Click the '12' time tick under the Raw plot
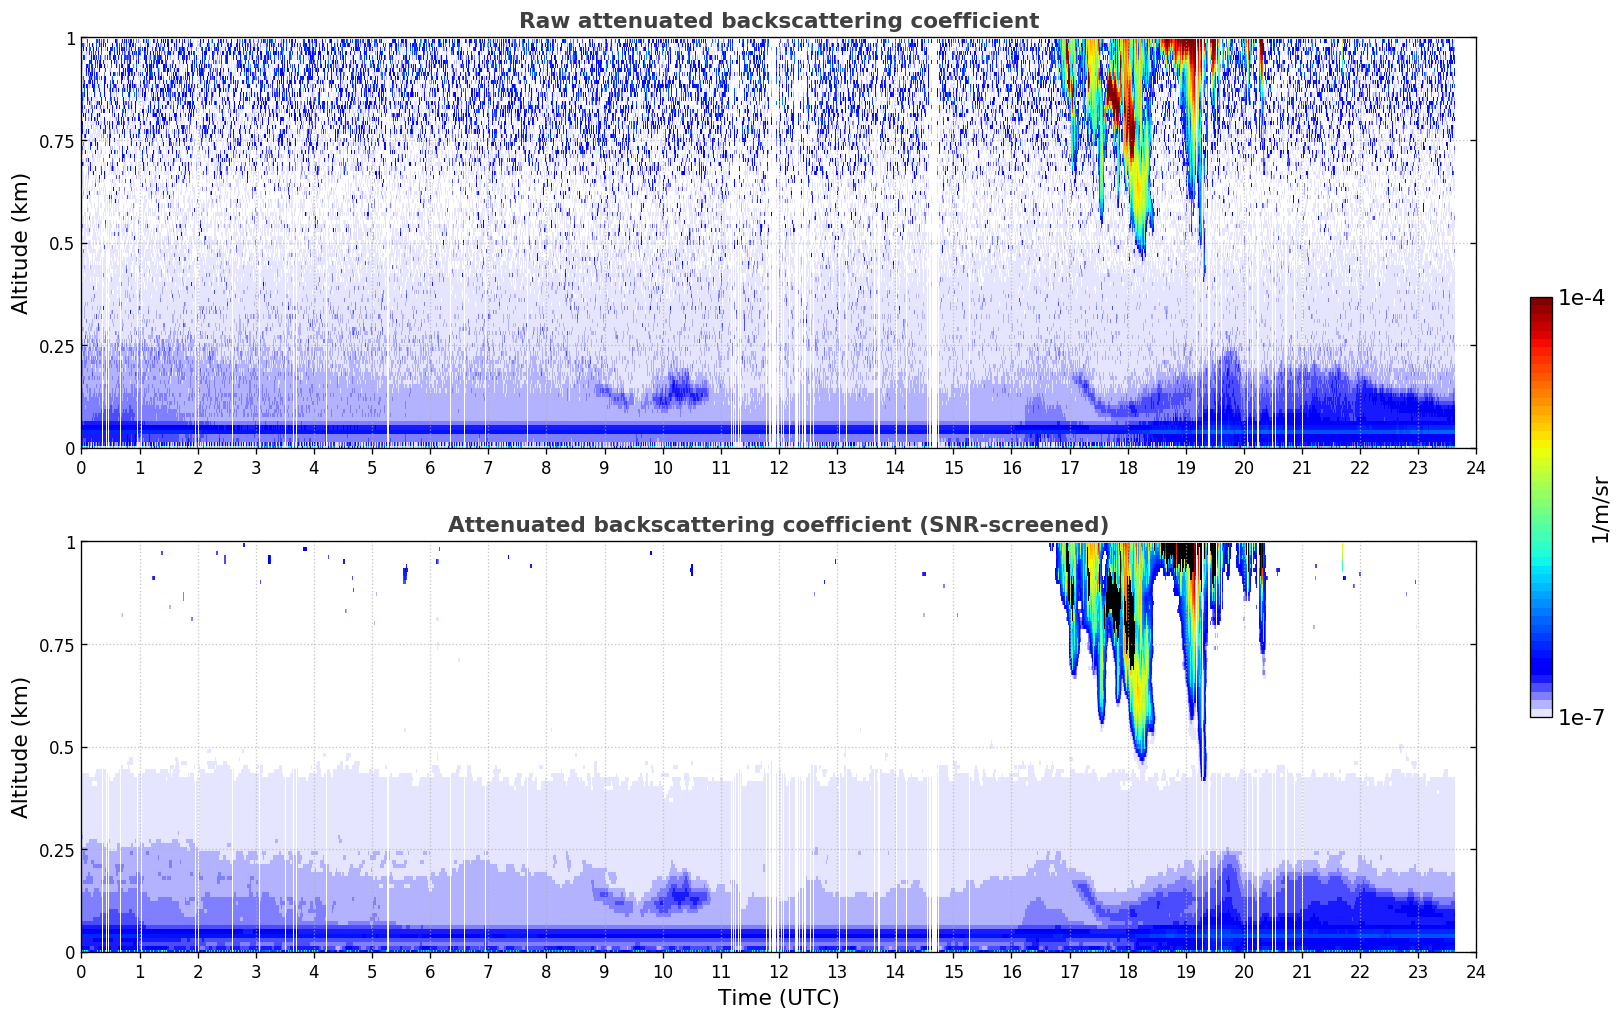Screen dimensions: 1621x1020 (x=778, y=467)
